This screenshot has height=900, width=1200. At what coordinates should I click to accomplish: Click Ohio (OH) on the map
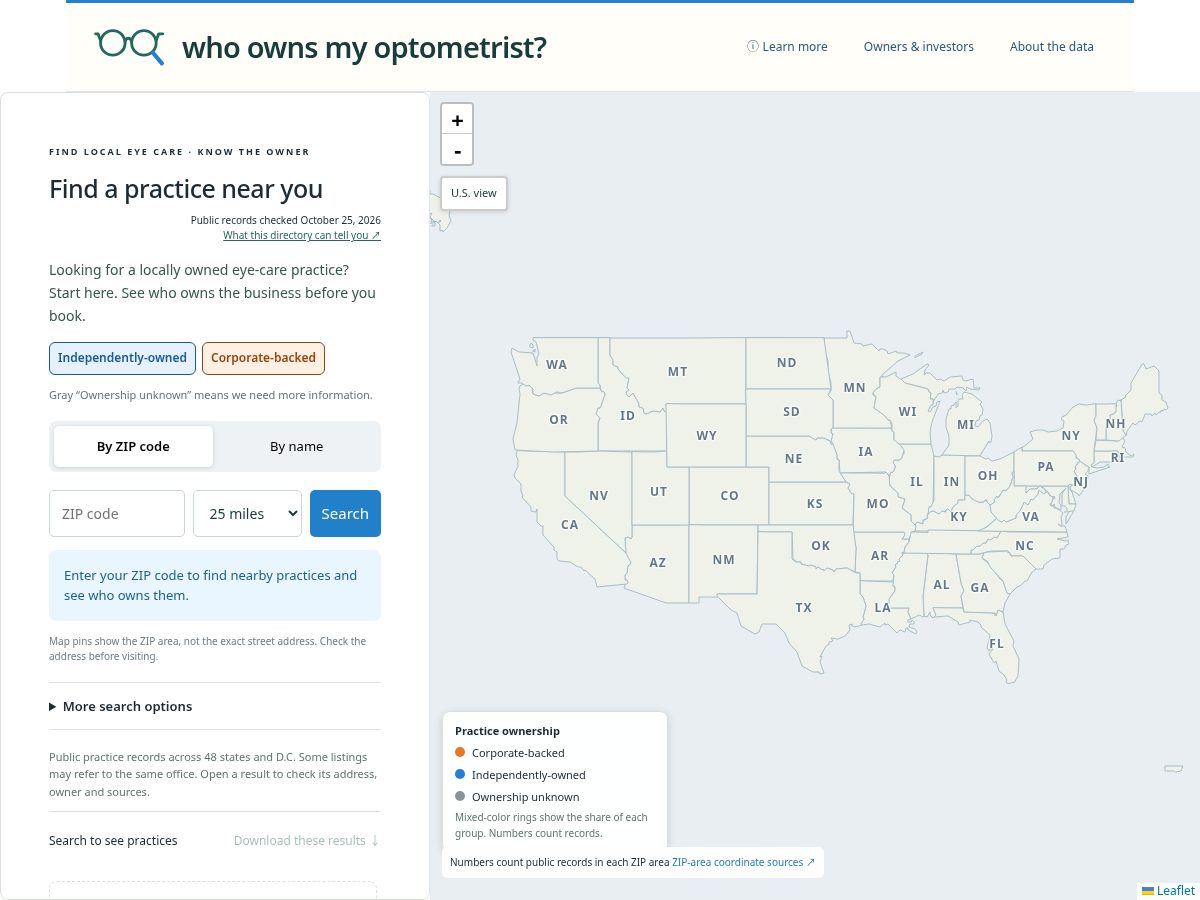[988, 476]
